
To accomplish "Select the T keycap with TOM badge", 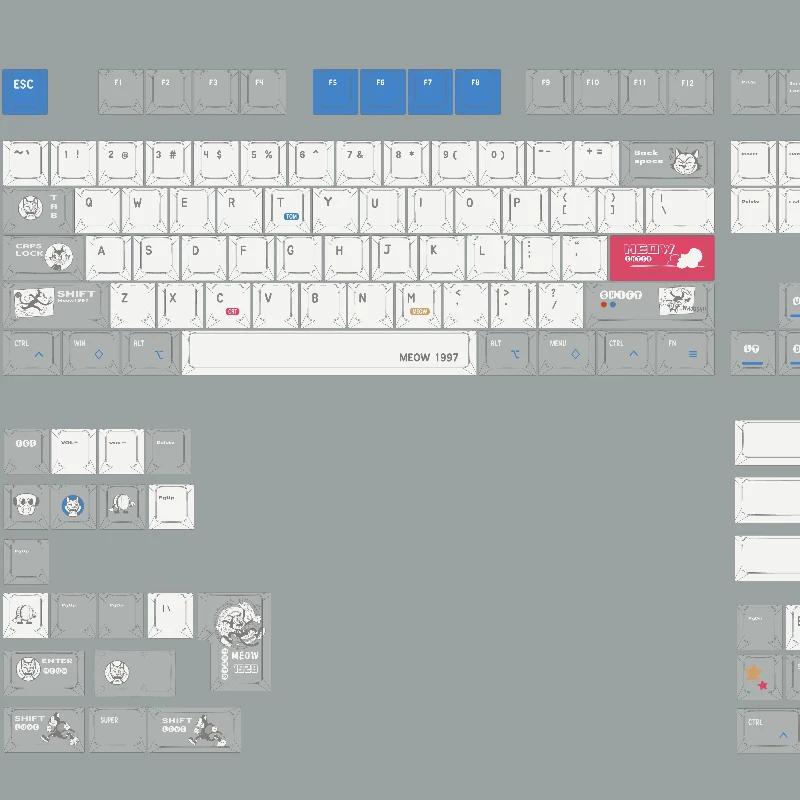I will [287, 211].
